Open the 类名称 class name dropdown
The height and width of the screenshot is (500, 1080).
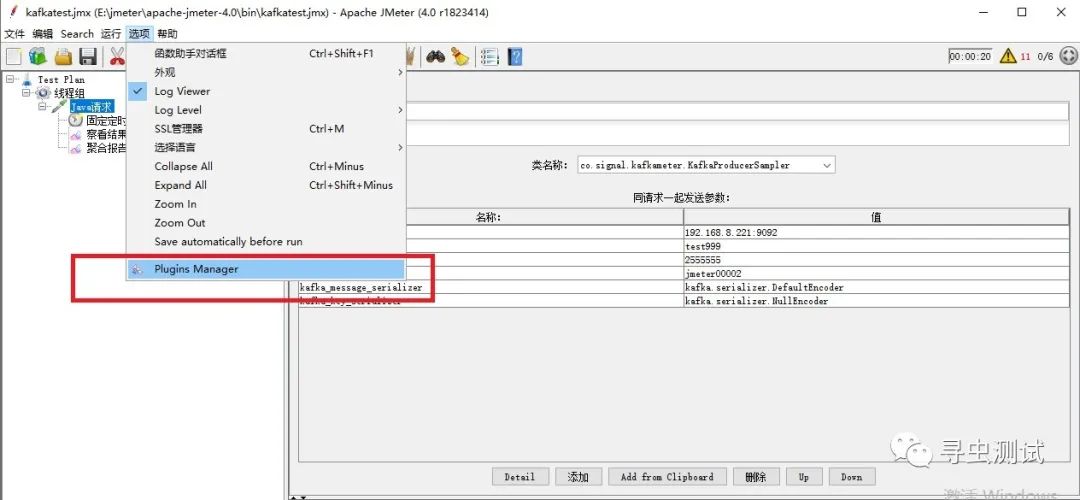click(x=828, y=165)
